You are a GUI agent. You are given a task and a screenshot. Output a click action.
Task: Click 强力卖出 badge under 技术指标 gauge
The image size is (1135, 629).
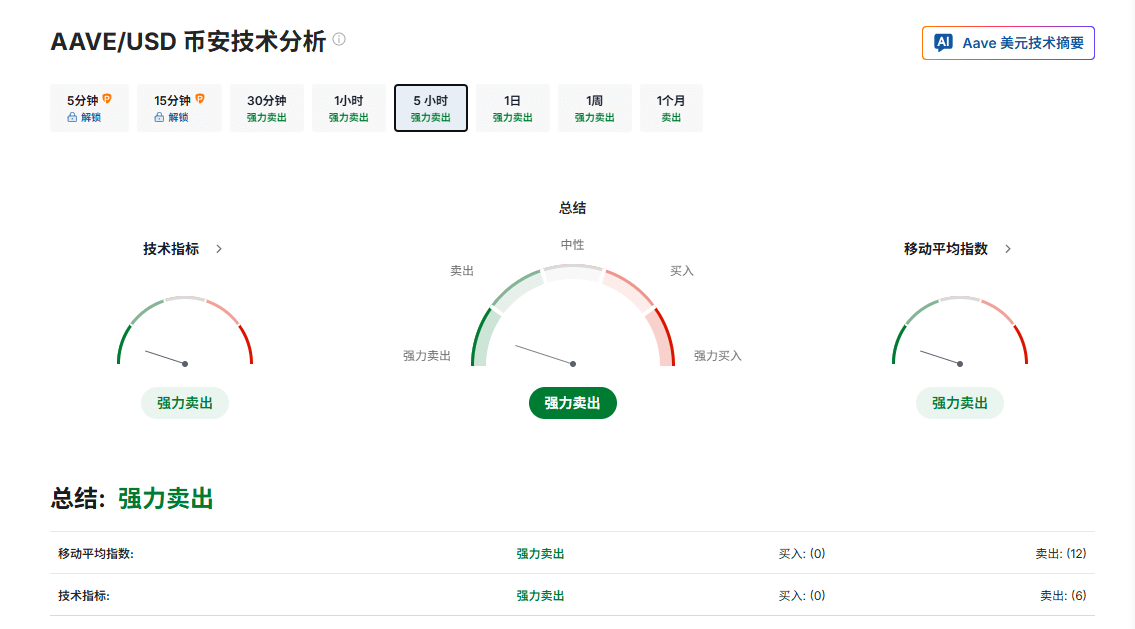pyautogui.click(x=185, y=403)
